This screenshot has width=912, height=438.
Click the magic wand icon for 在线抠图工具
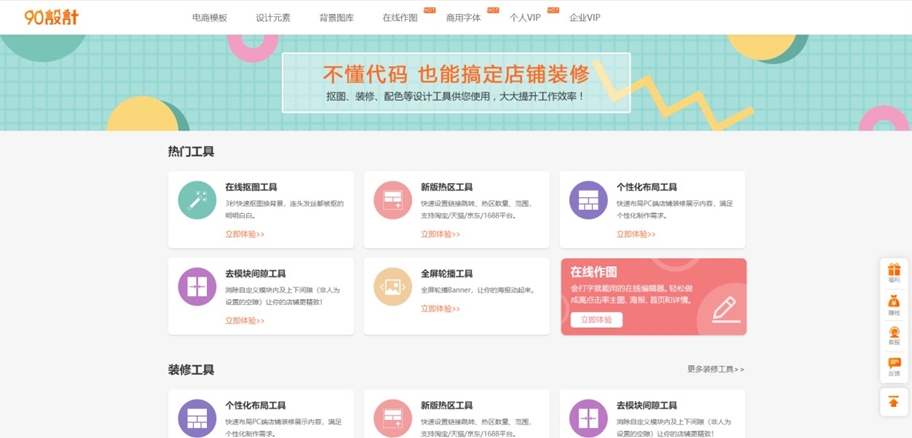pos(197,200)
